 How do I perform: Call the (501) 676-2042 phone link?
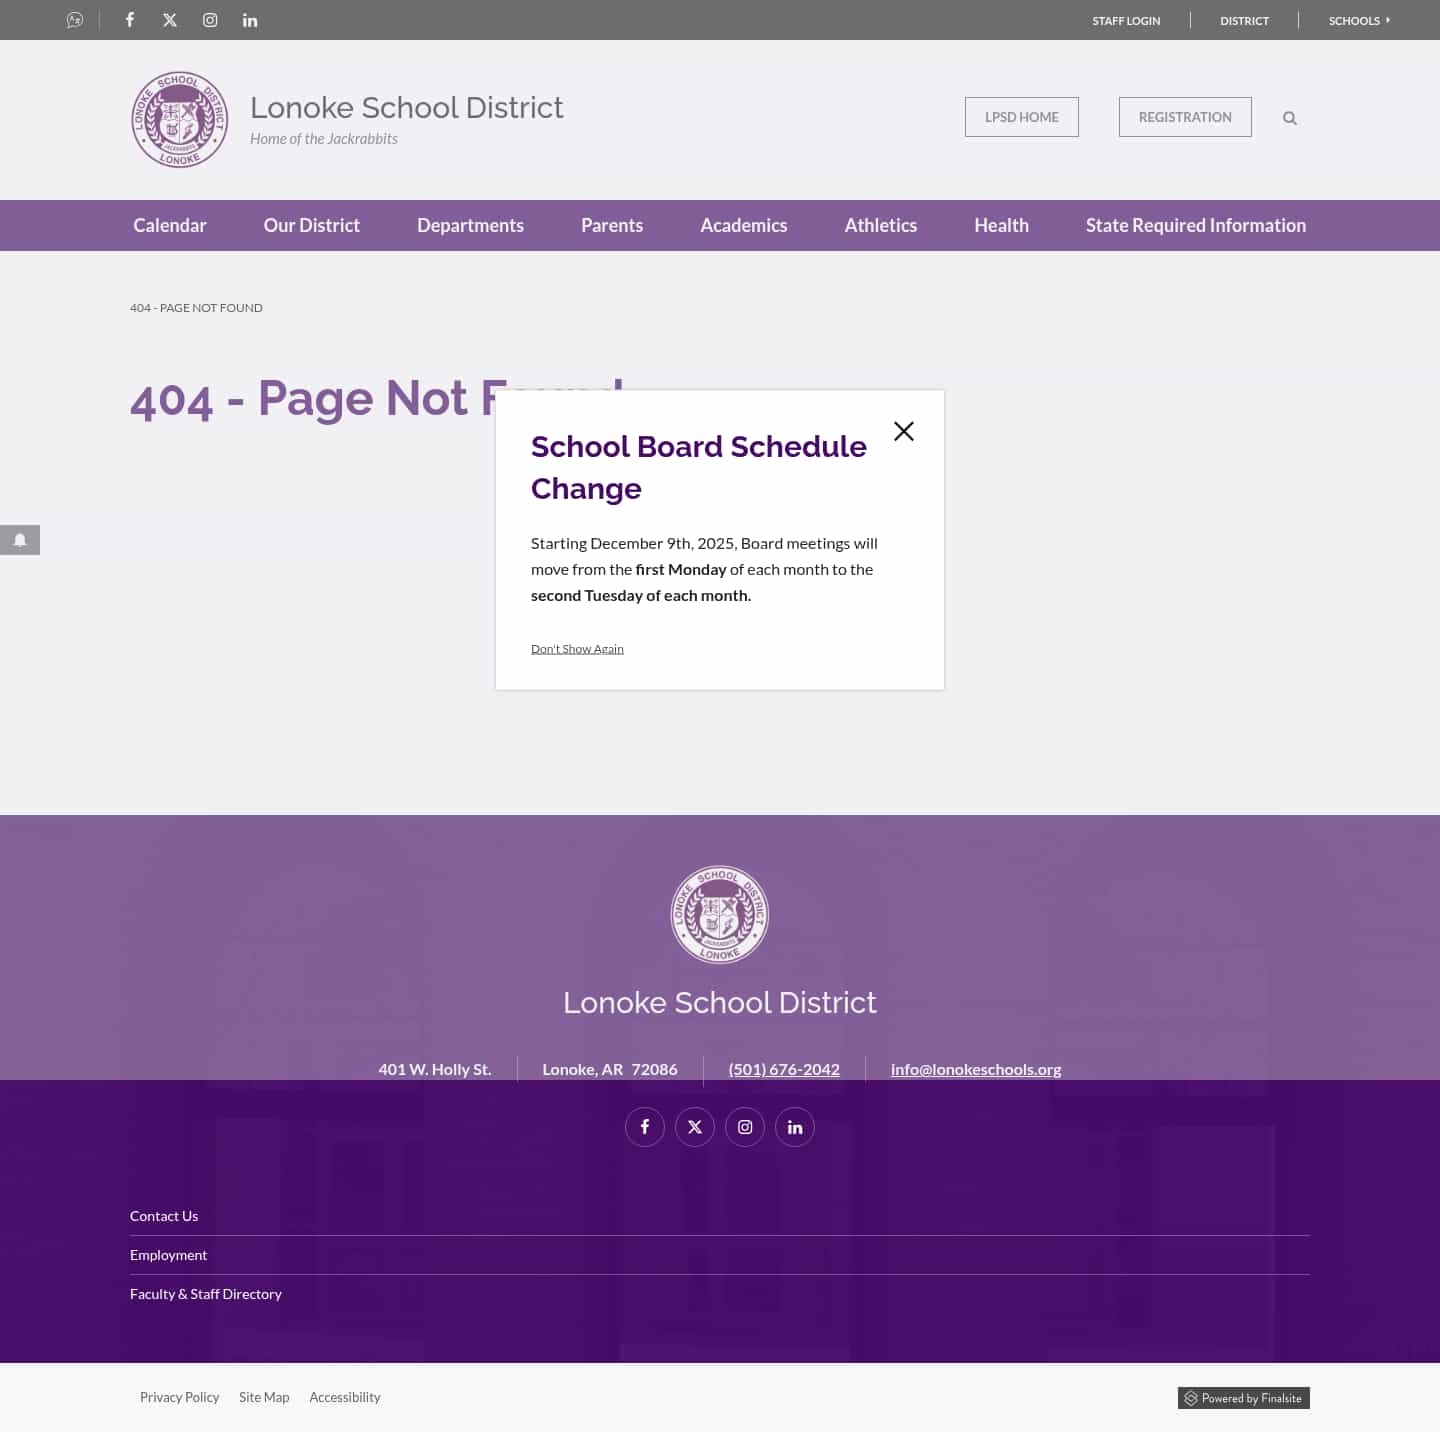pyautogui.click(x=784, y=1068)
